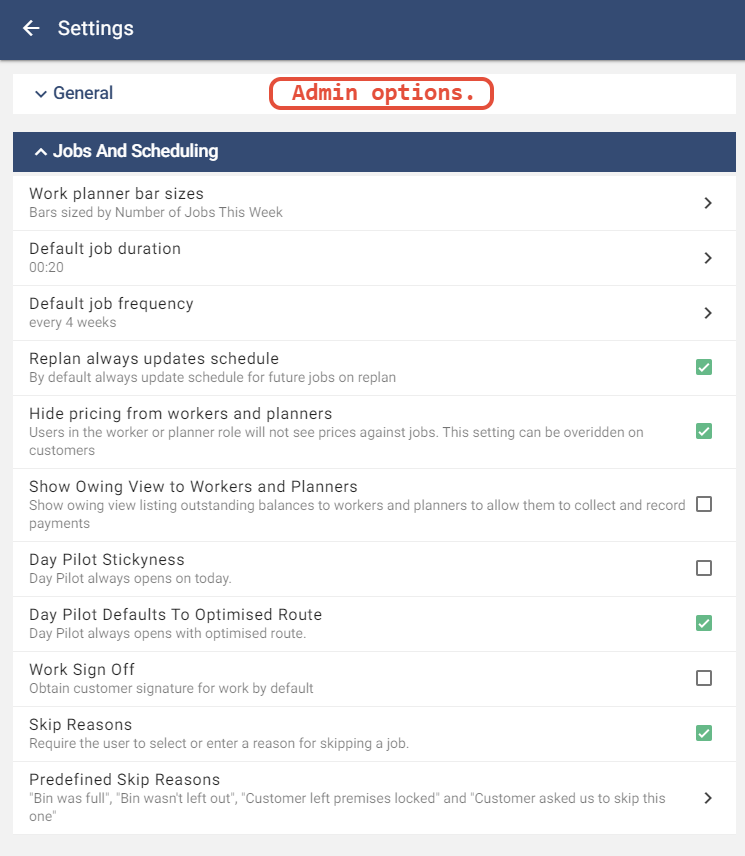Viewport: 745px width, 856px height.
Task: Tick the Day Pilot Stickyness checkbox
Action: (x=704, y=568)
